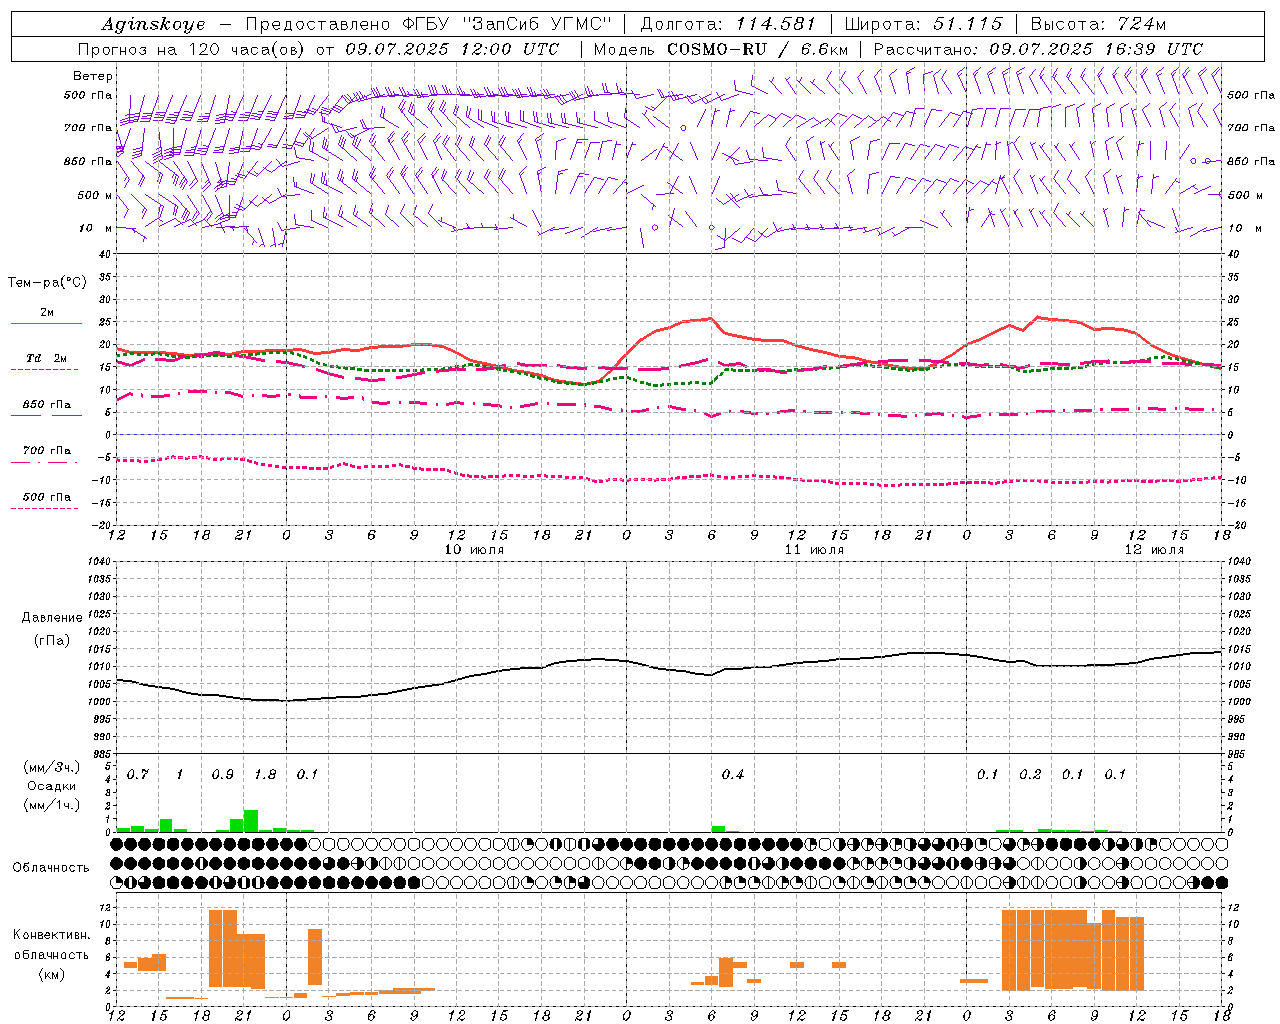The width and height of the screenshot is (1280, 1024).
Task: Click the 12 июля date label
Action: click(x=1154, y=550)
